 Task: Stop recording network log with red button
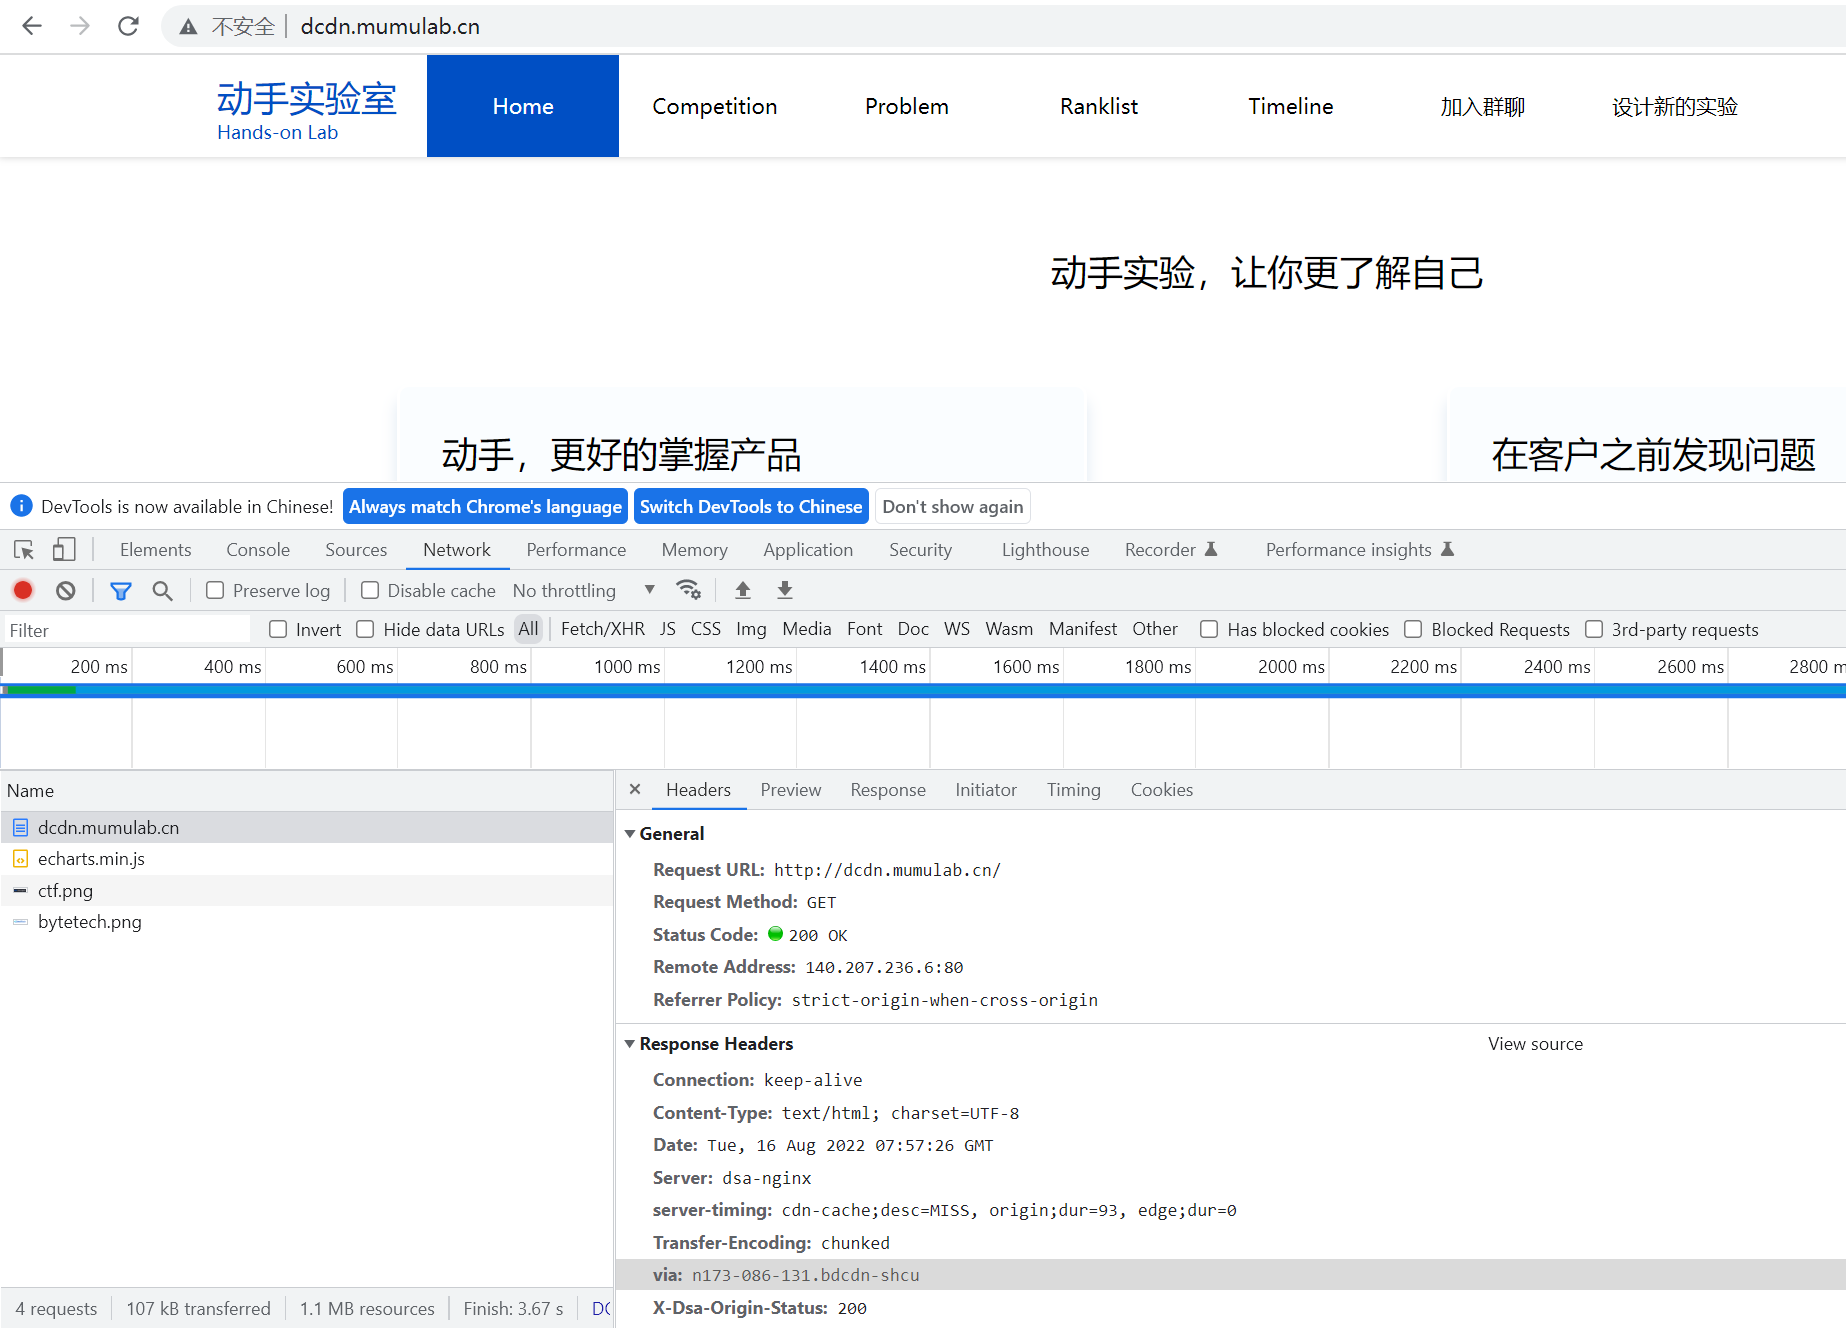point(23,591)
